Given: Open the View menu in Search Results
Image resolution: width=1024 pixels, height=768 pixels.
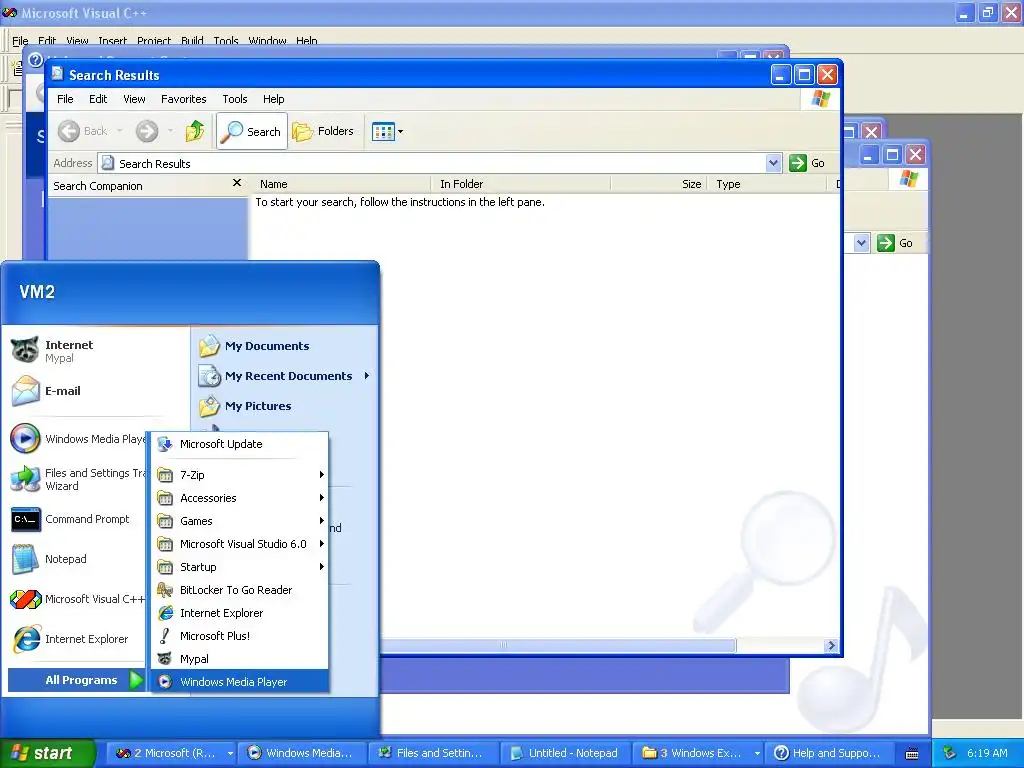Looking at the screenshot, I should [x=135, y=99].
